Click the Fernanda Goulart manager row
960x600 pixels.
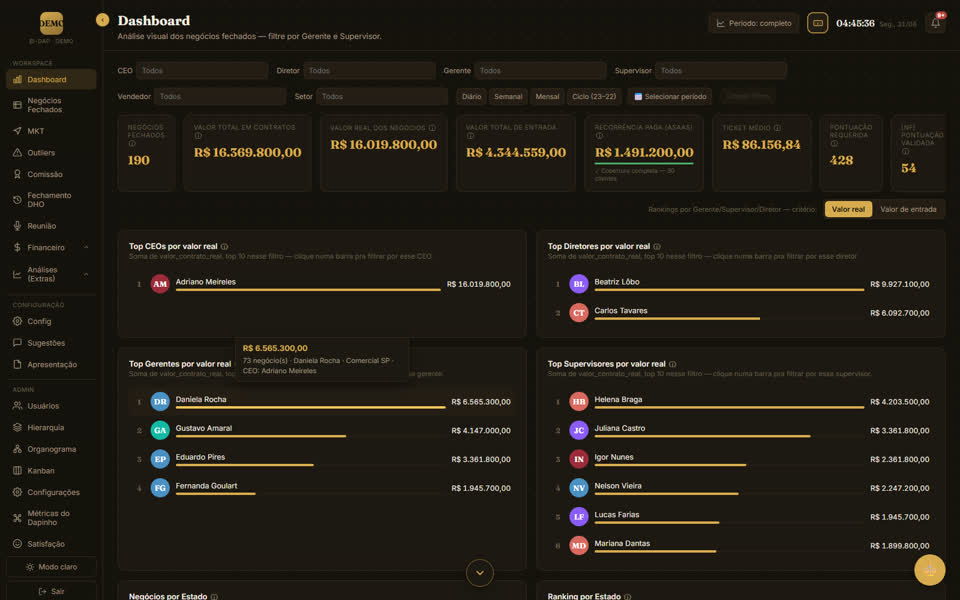(322, 488)
